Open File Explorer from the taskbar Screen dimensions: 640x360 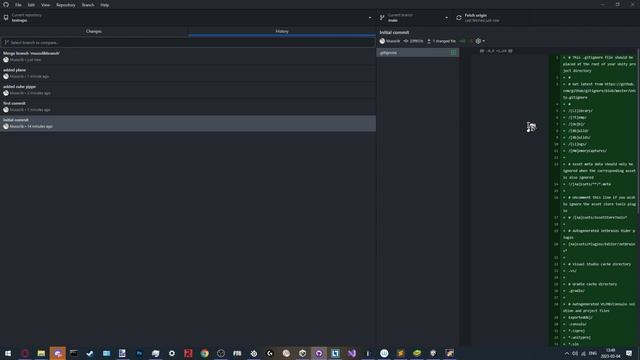[x=41, y=353]
